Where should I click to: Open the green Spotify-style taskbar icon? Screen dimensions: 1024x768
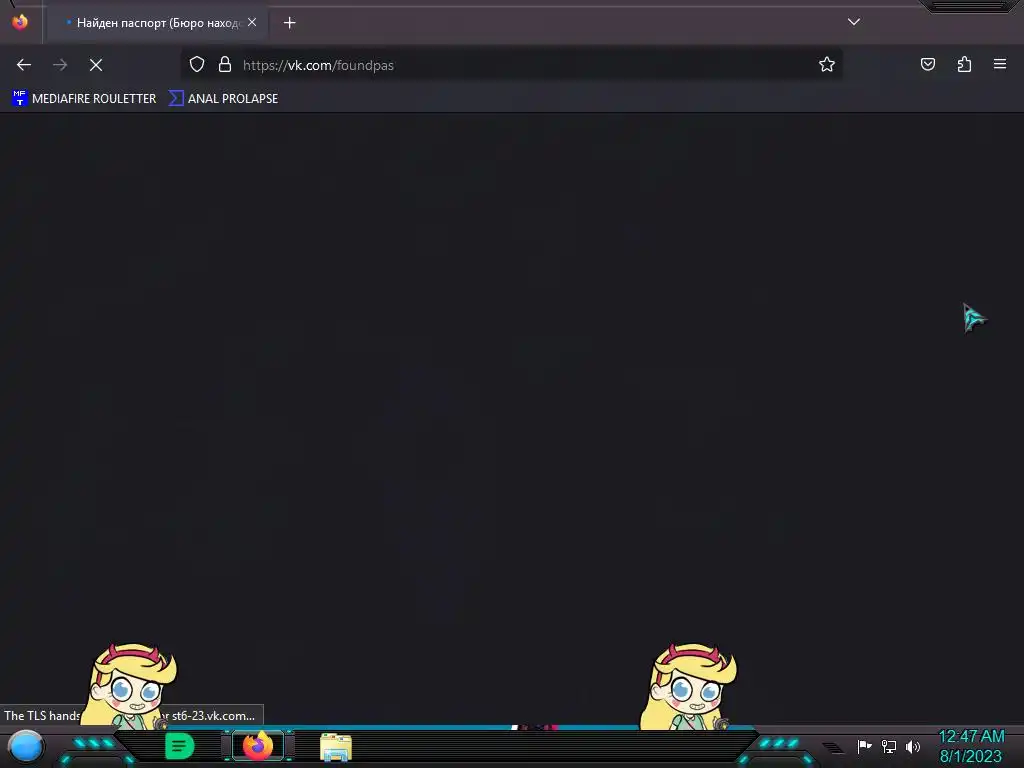(x=179, y=746)
